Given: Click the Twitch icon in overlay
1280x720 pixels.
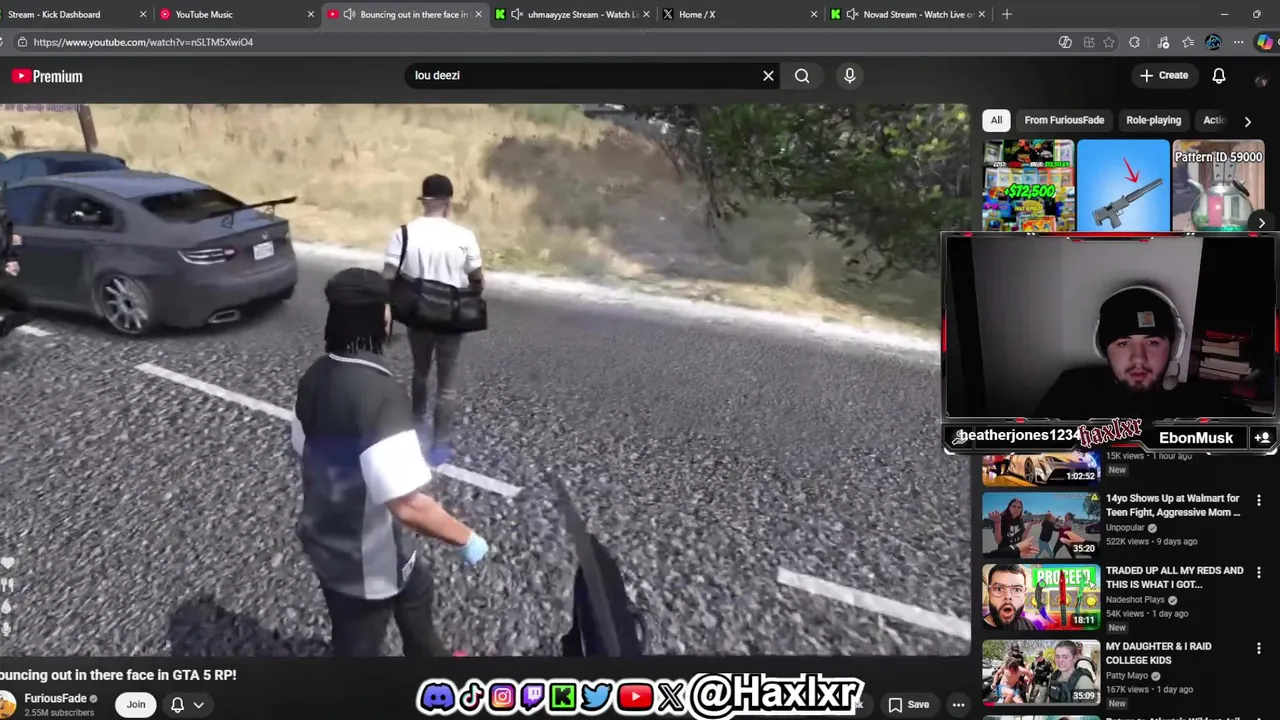Looking at the screenshot, I should tap(532, 696).
